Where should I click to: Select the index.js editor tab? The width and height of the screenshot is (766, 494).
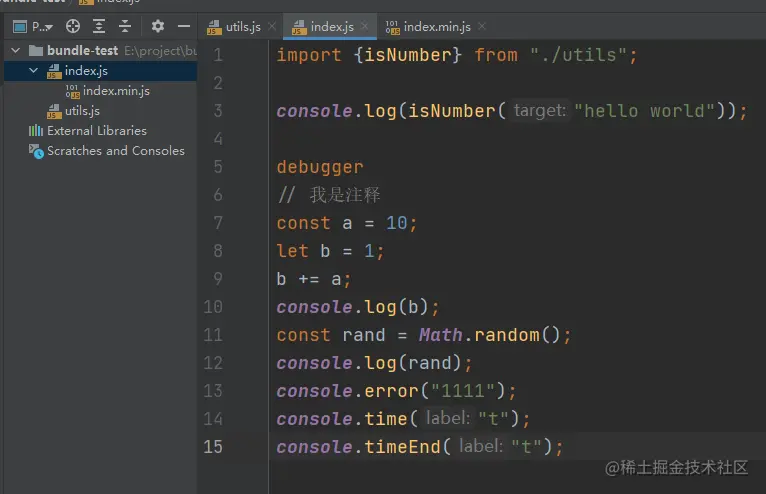pos(332,27)
